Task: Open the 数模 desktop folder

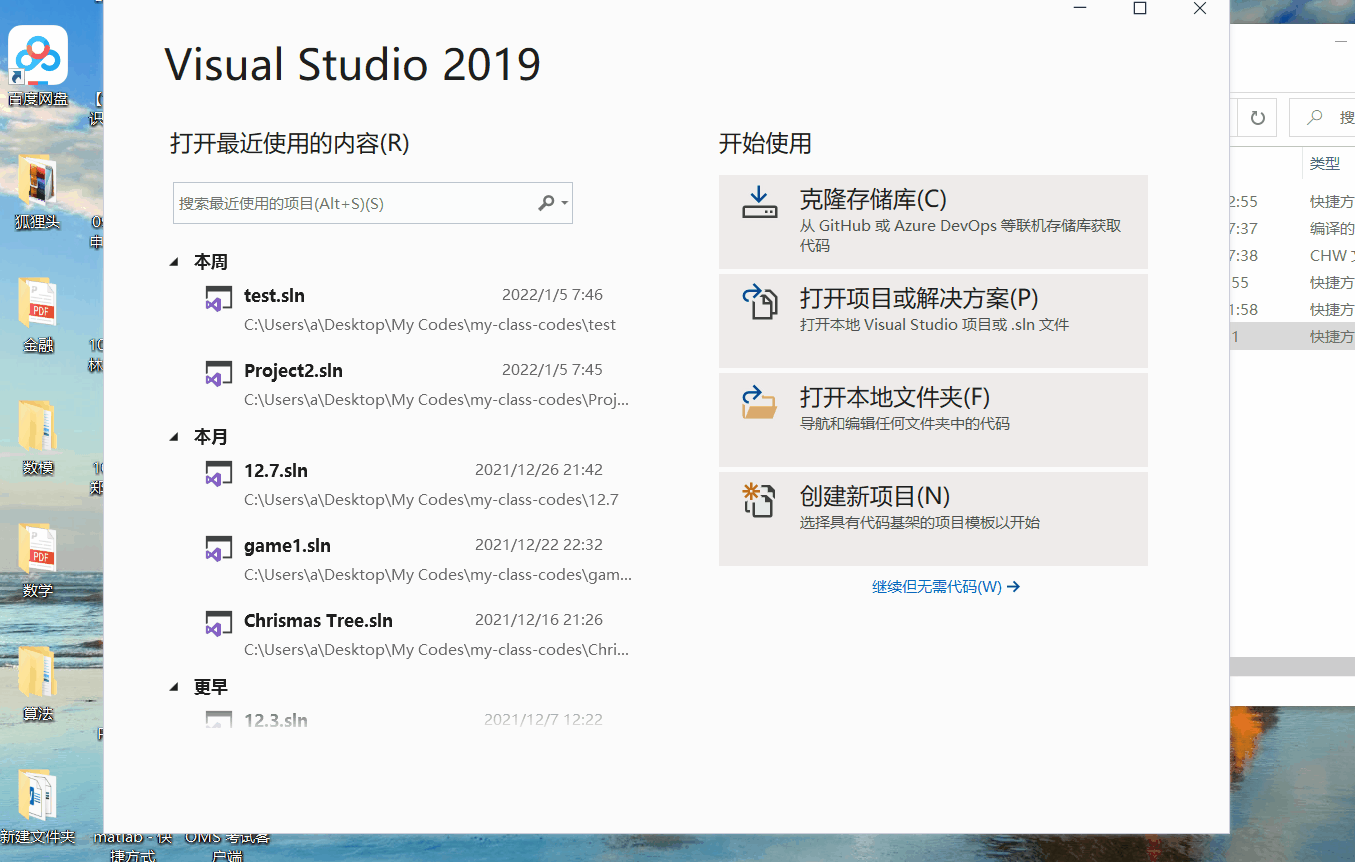Action: (x=38, y=438)
